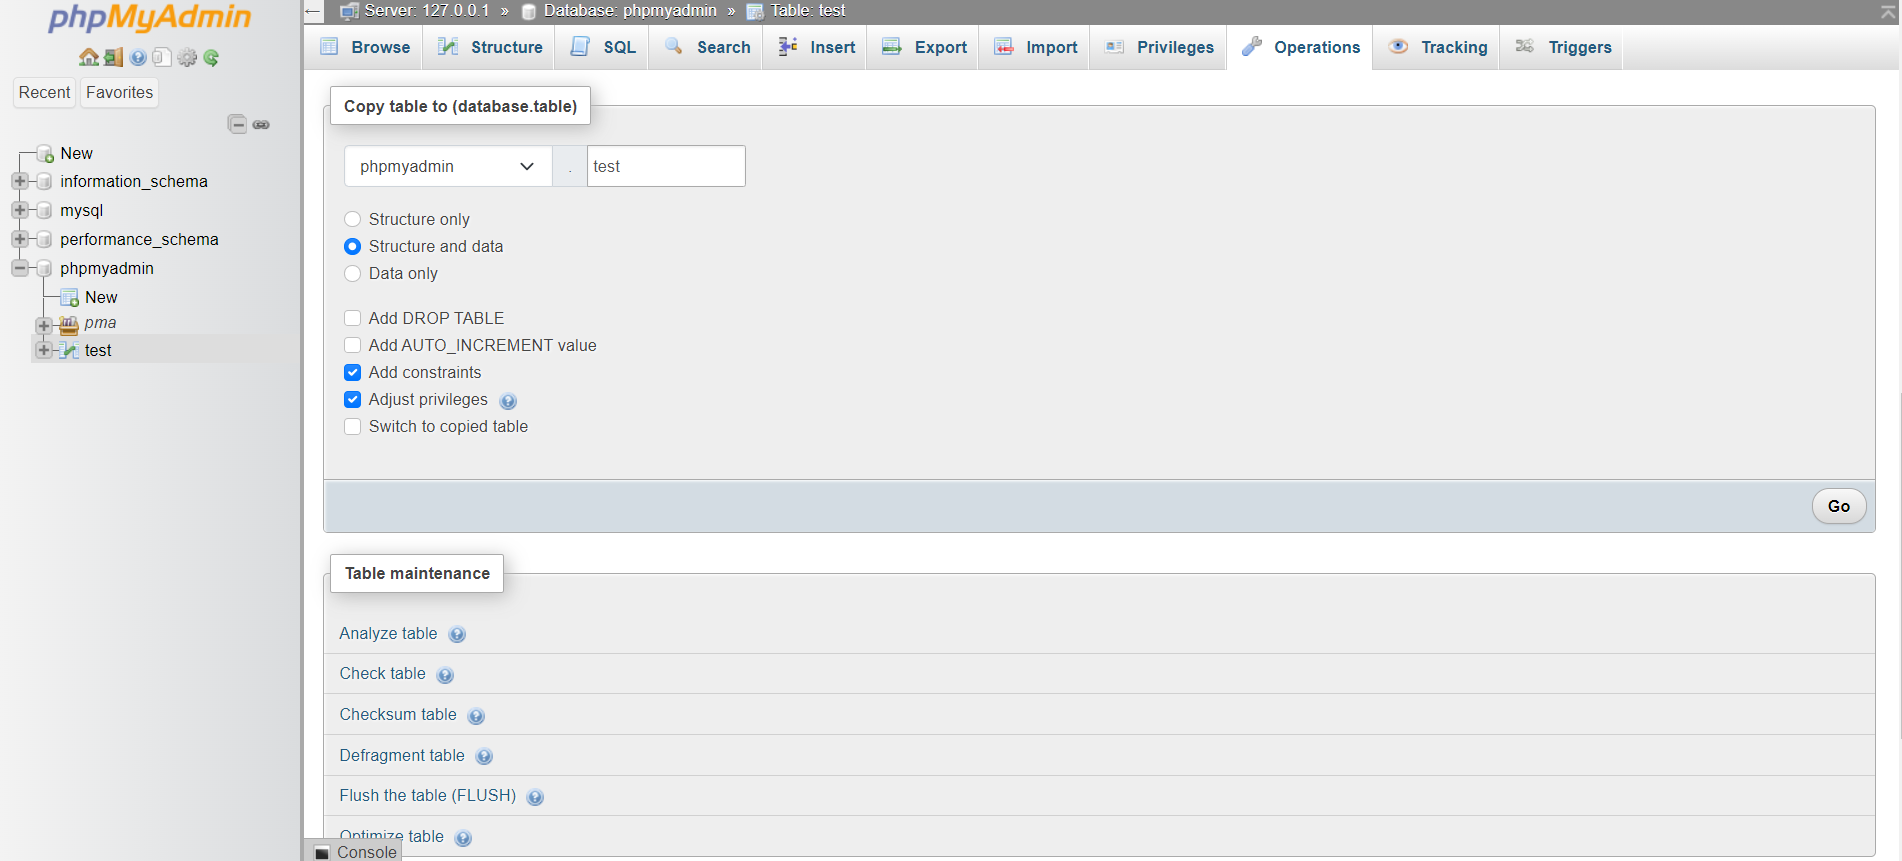Click the information_schema database cylinder icon
The image size is (1902, 861).
[x=44, y=182]
